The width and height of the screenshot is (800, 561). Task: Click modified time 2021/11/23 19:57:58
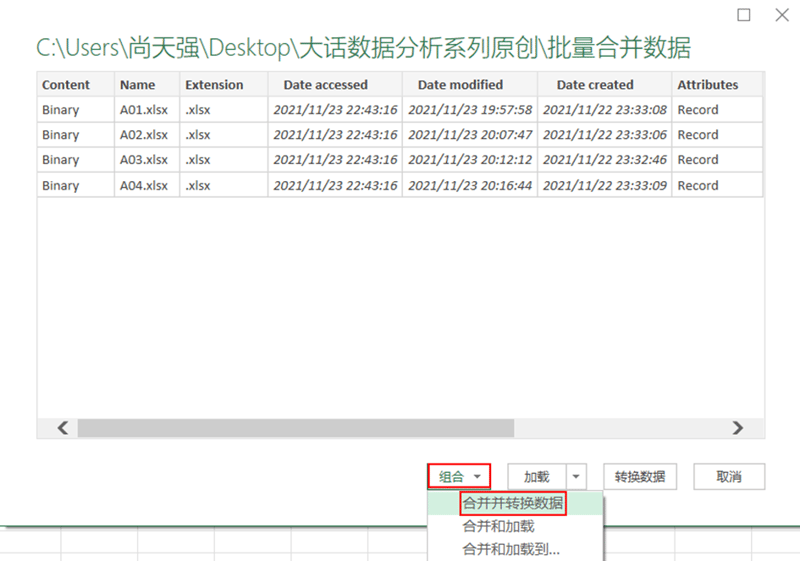[x=470, y=110]
